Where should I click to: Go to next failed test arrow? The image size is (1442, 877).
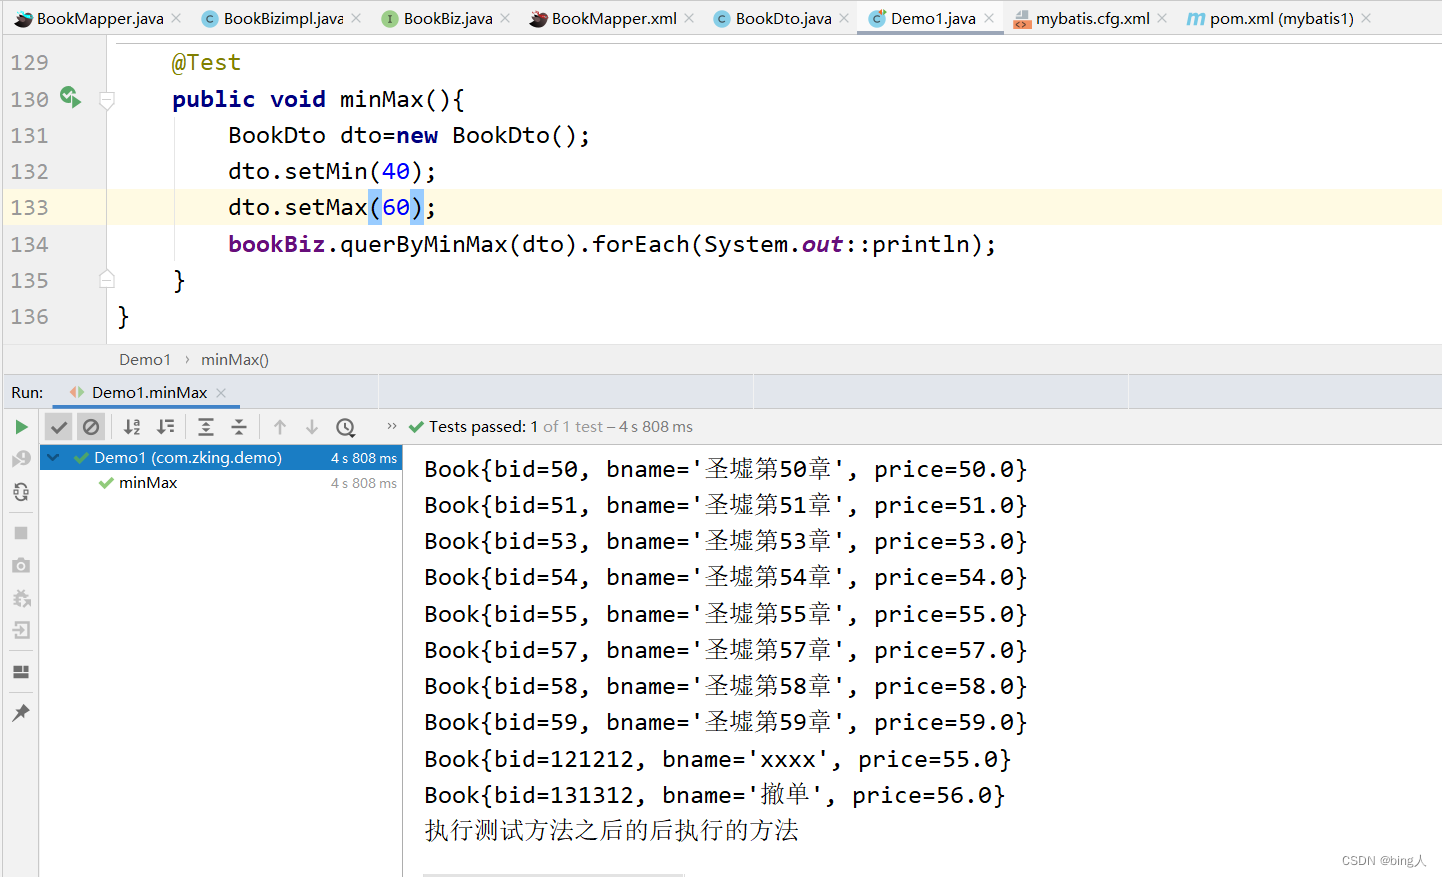click(x=312, y=427)
